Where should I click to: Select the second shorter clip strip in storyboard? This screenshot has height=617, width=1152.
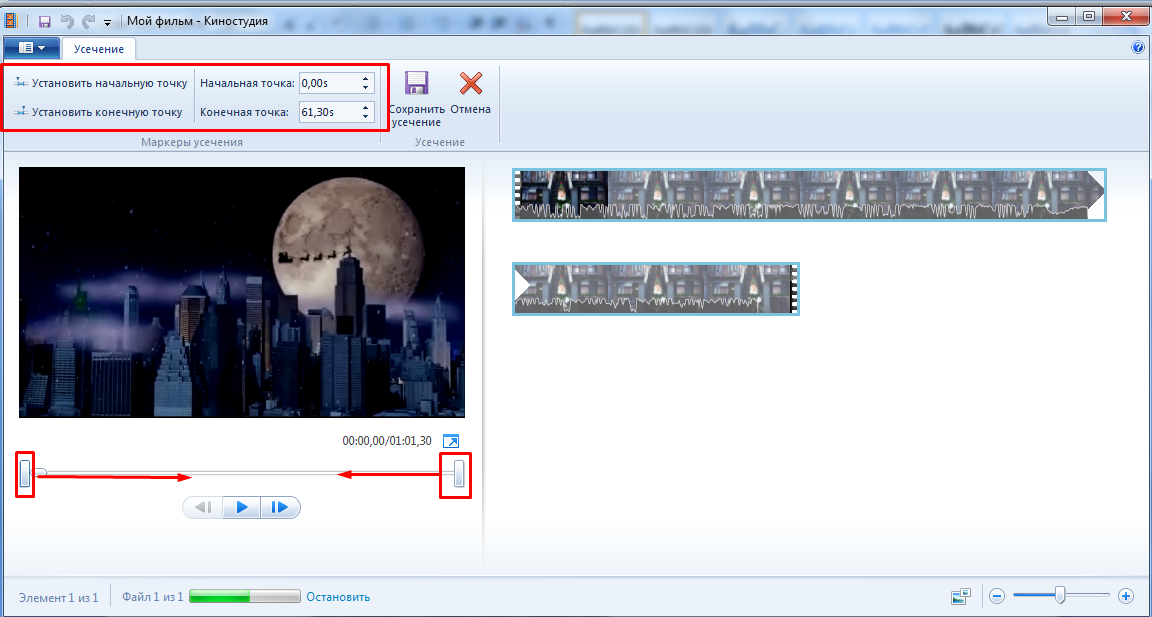(x=655, y=289)
